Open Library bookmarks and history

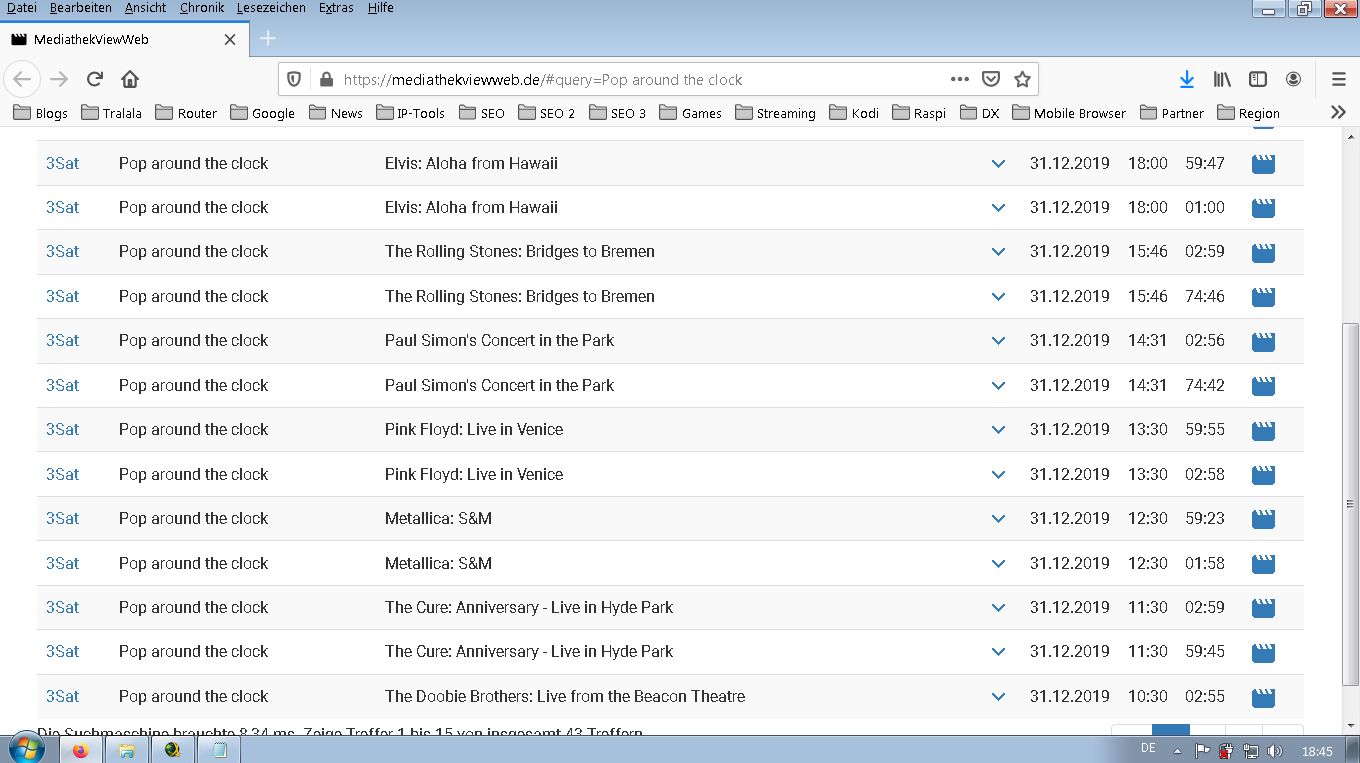tap(1222, 79)
